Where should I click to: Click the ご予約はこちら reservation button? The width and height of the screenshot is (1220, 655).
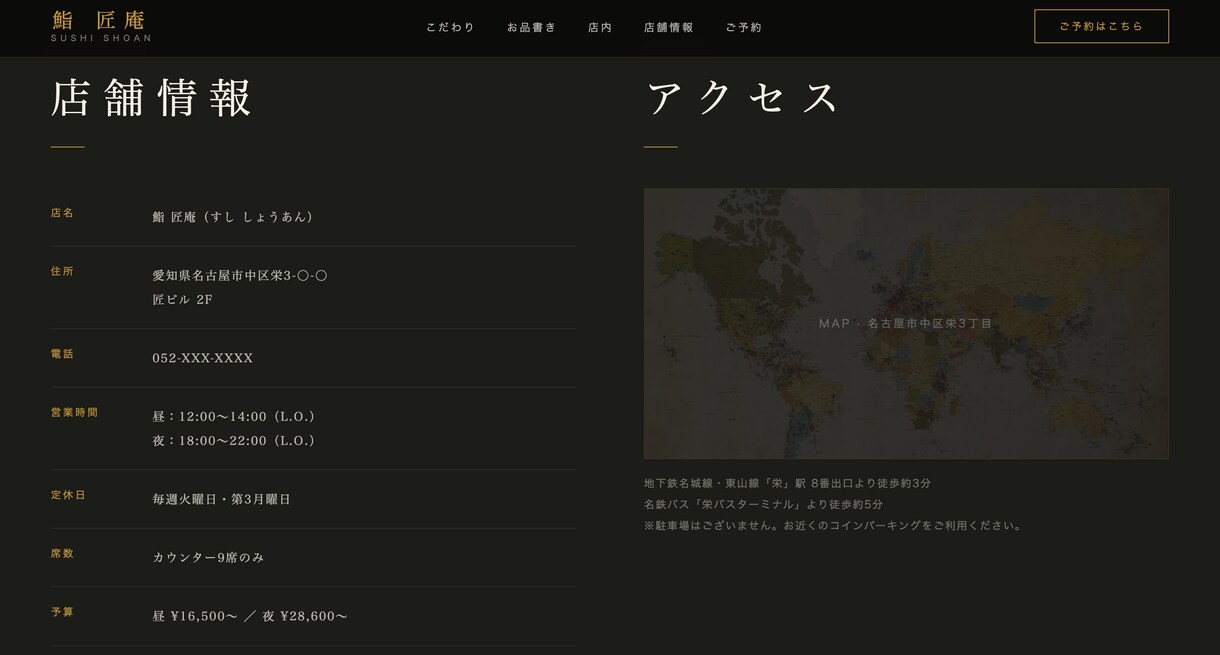click(1101, 26)
